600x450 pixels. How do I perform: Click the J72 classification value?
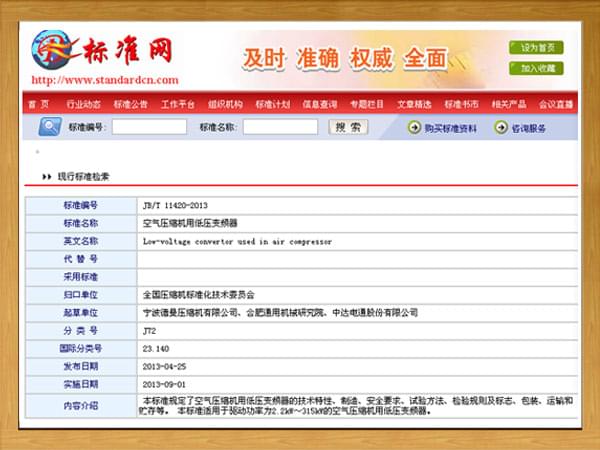coord(149,331)
